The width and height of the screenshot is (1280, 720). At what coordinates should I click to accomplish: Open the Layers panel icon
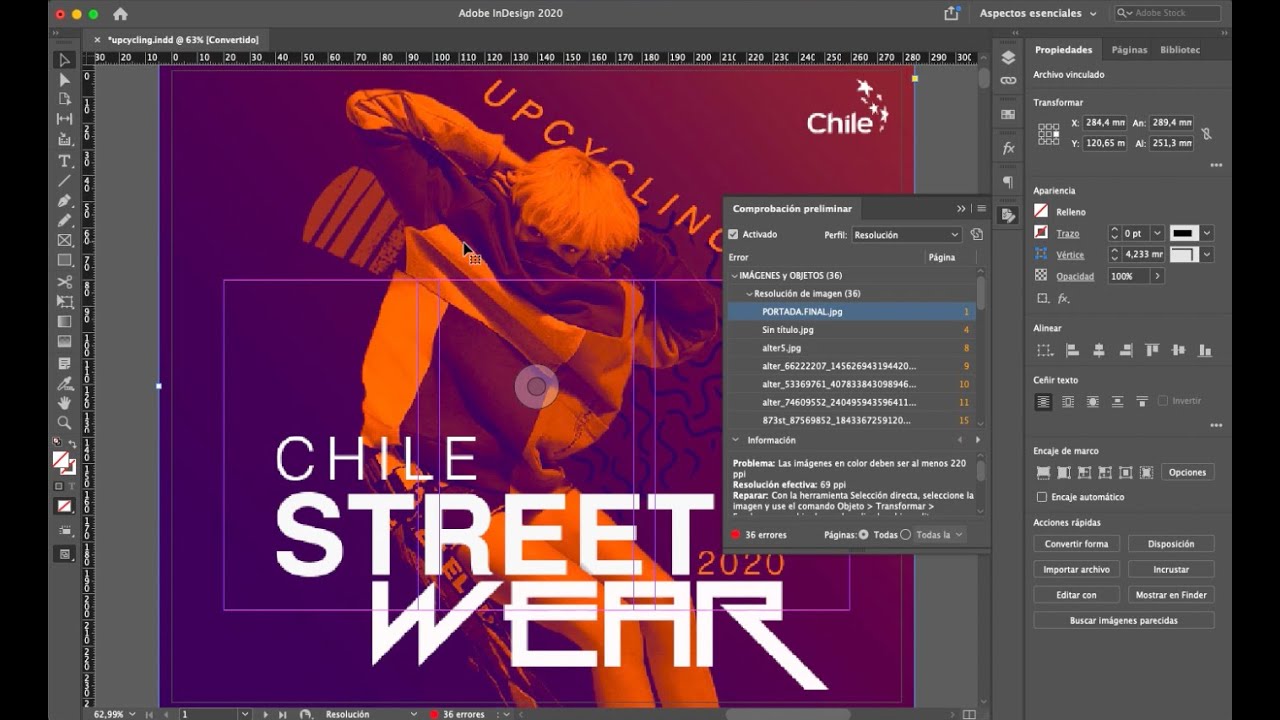[x=1008, y=57]
